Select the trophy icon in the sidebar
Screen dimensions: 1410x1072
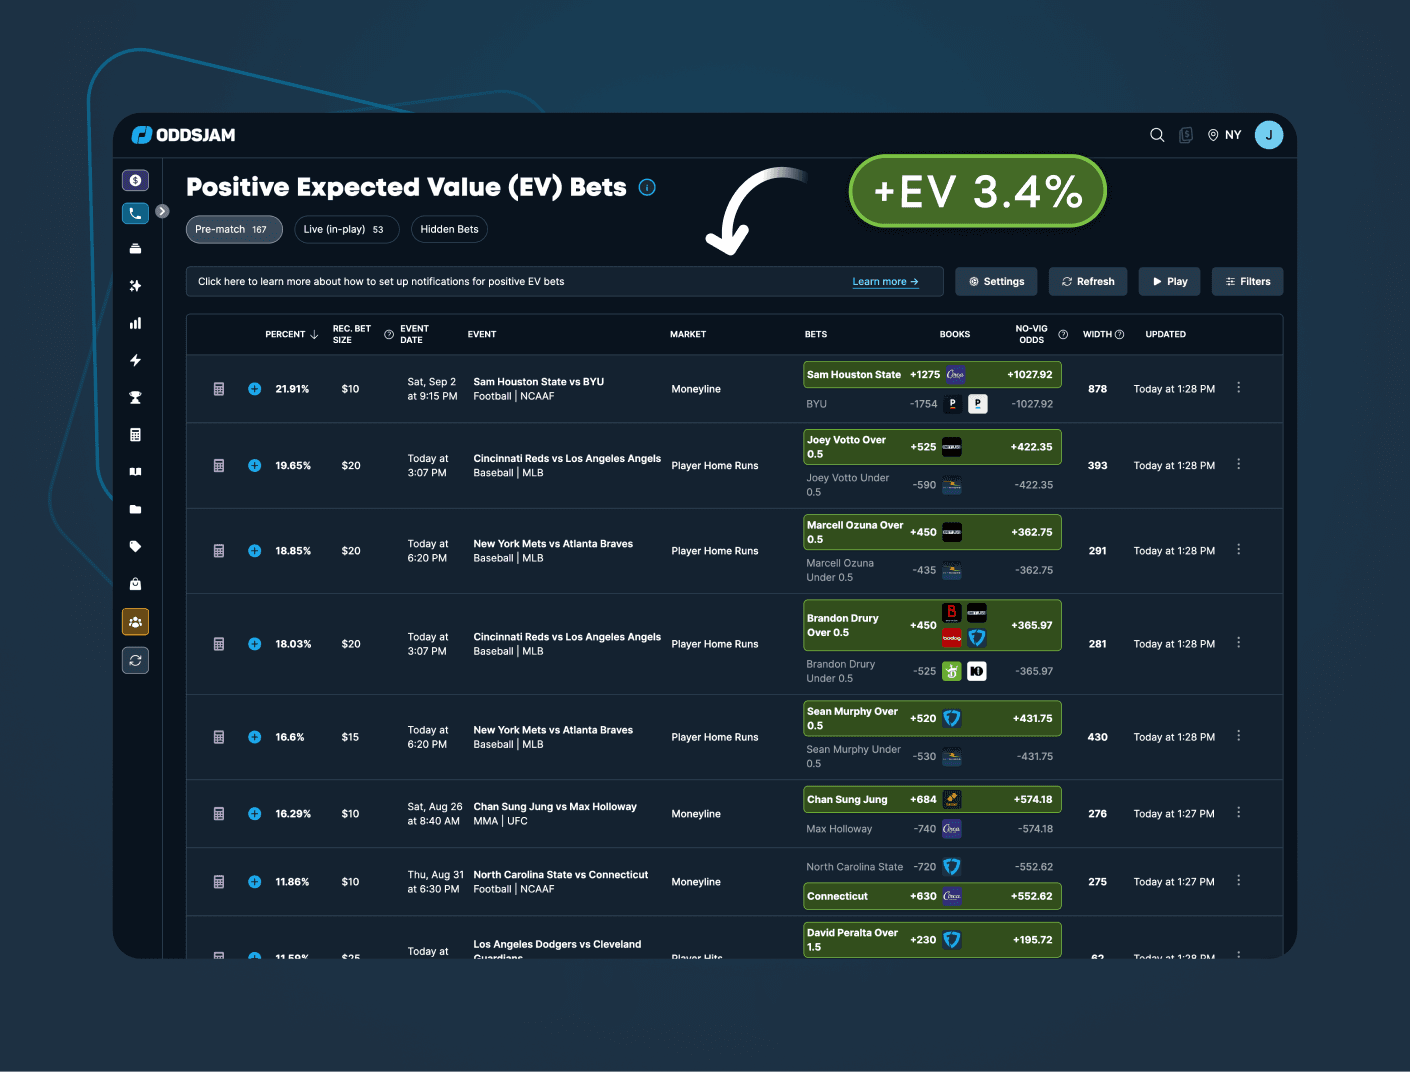coord(135,397)
